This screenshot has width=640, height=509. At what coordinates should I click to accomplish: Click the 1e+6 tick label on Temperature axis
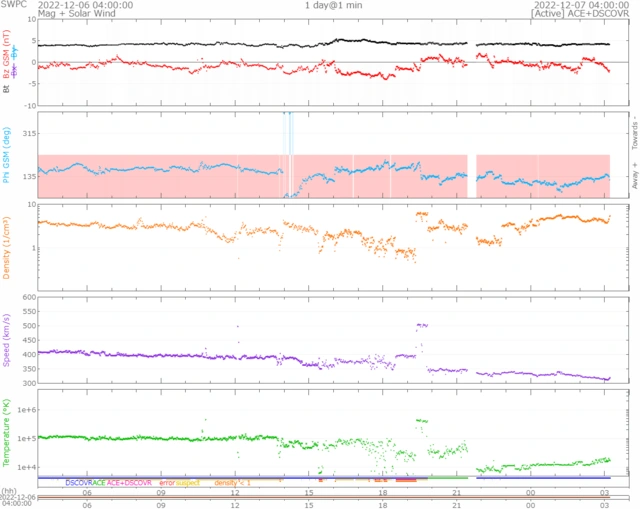[27, 410]
